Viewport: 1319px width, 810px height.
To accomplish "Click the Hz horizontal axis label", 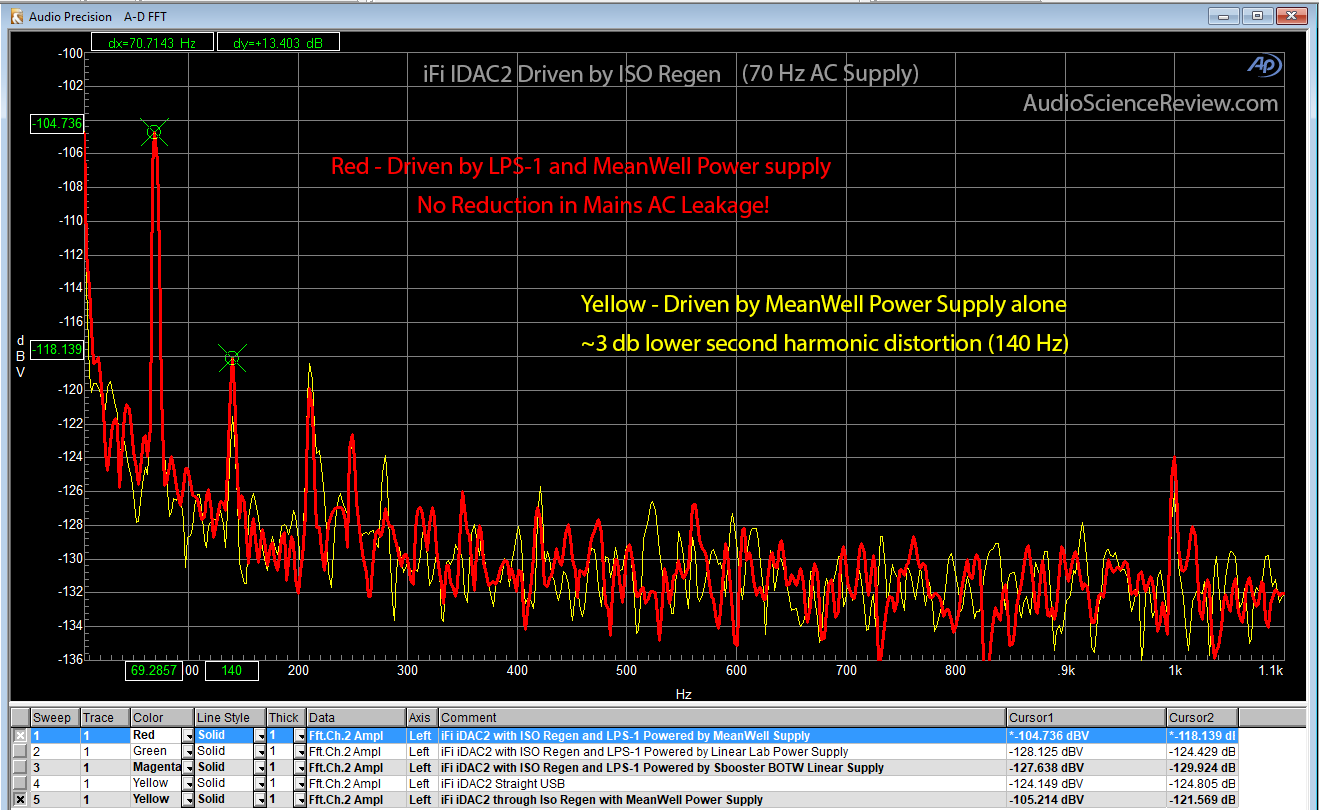I will [x=683, y=693].
